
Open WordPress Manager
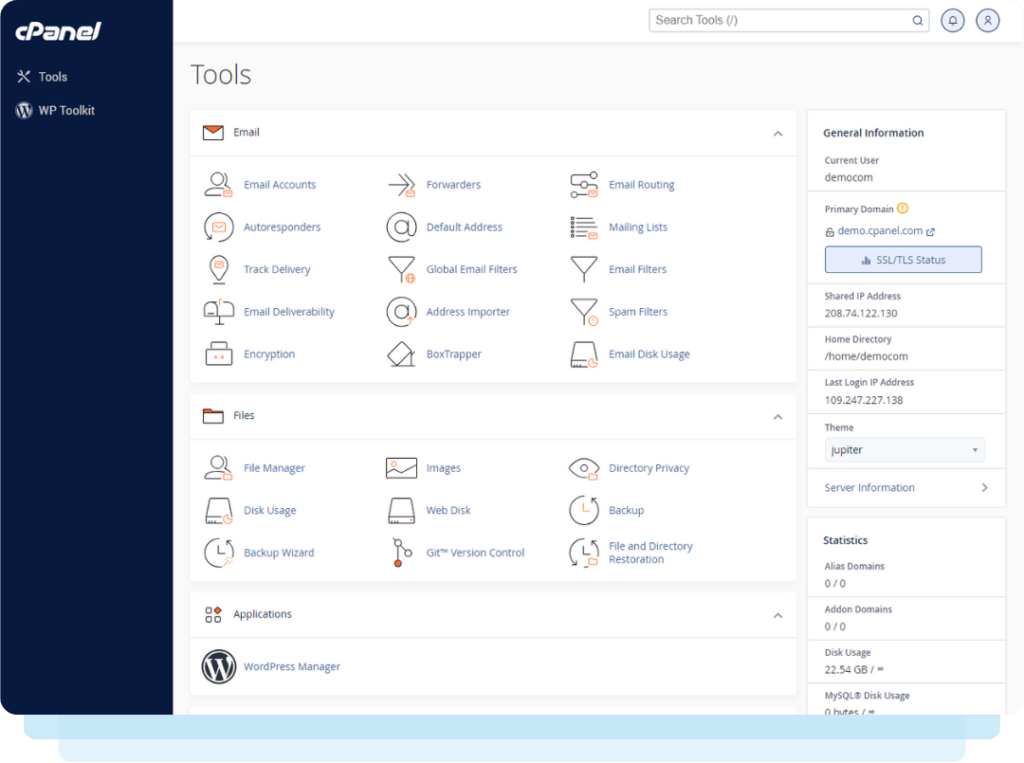291,666
